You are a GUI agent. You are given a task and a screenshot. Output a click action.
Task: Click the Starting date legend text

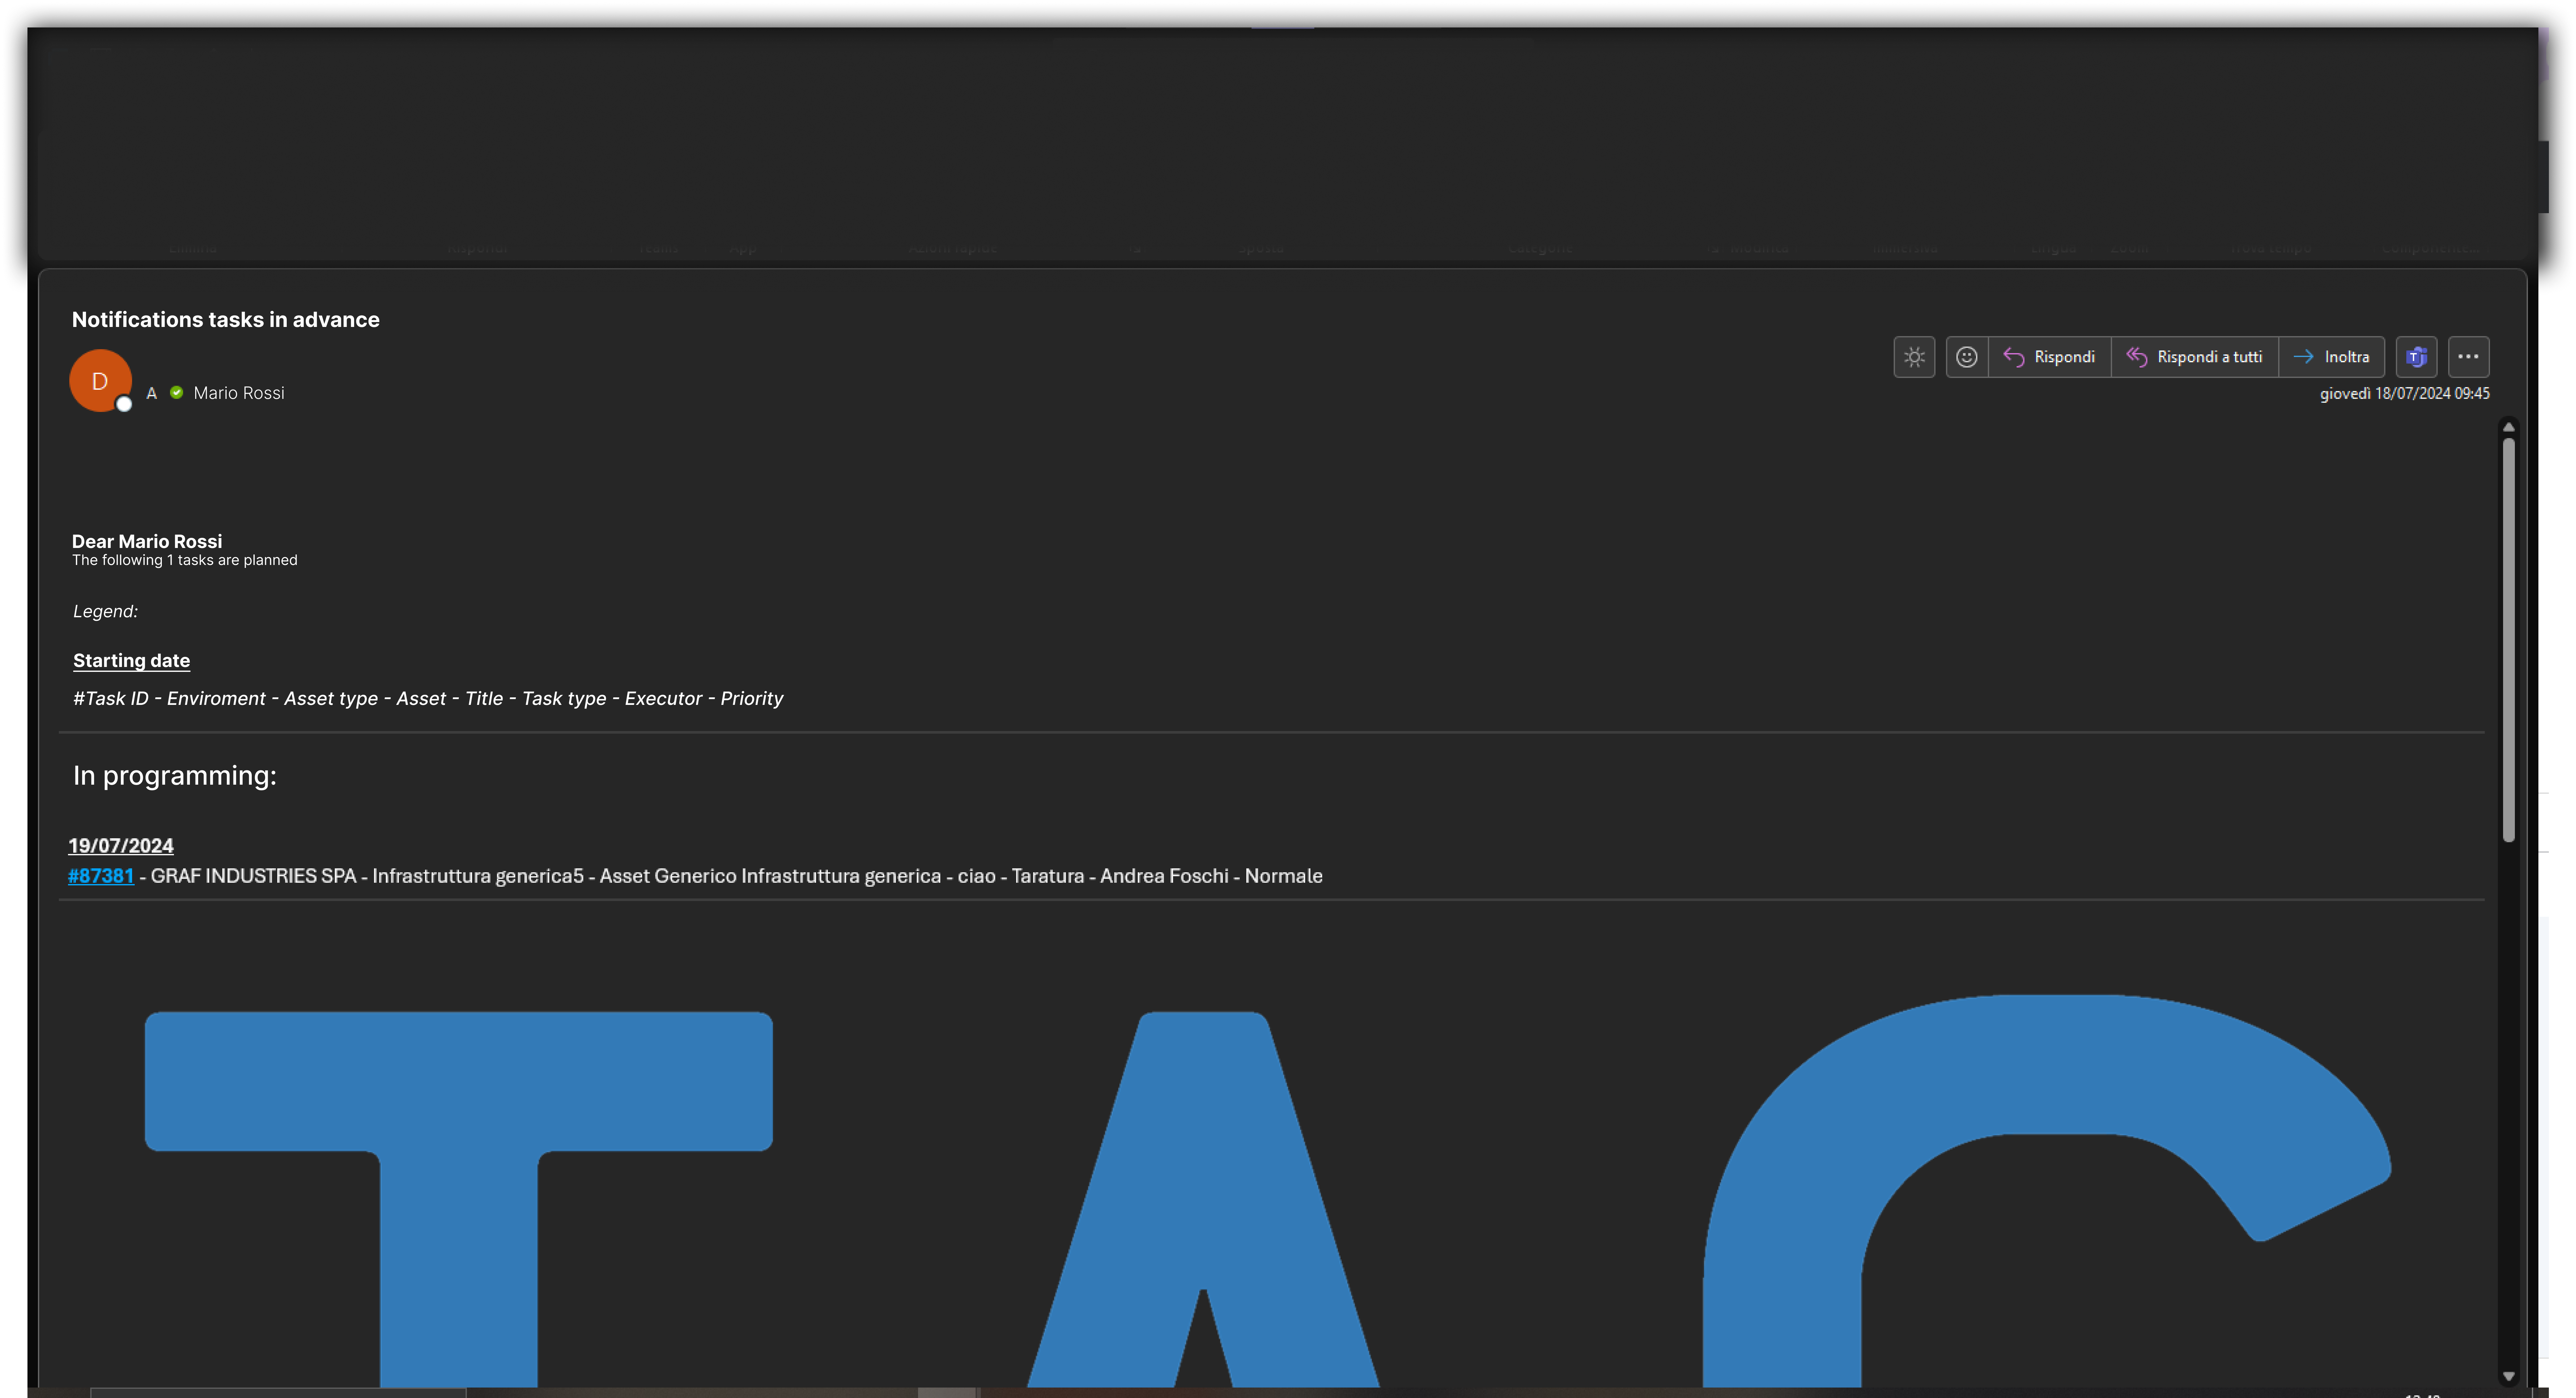[131, 661]
